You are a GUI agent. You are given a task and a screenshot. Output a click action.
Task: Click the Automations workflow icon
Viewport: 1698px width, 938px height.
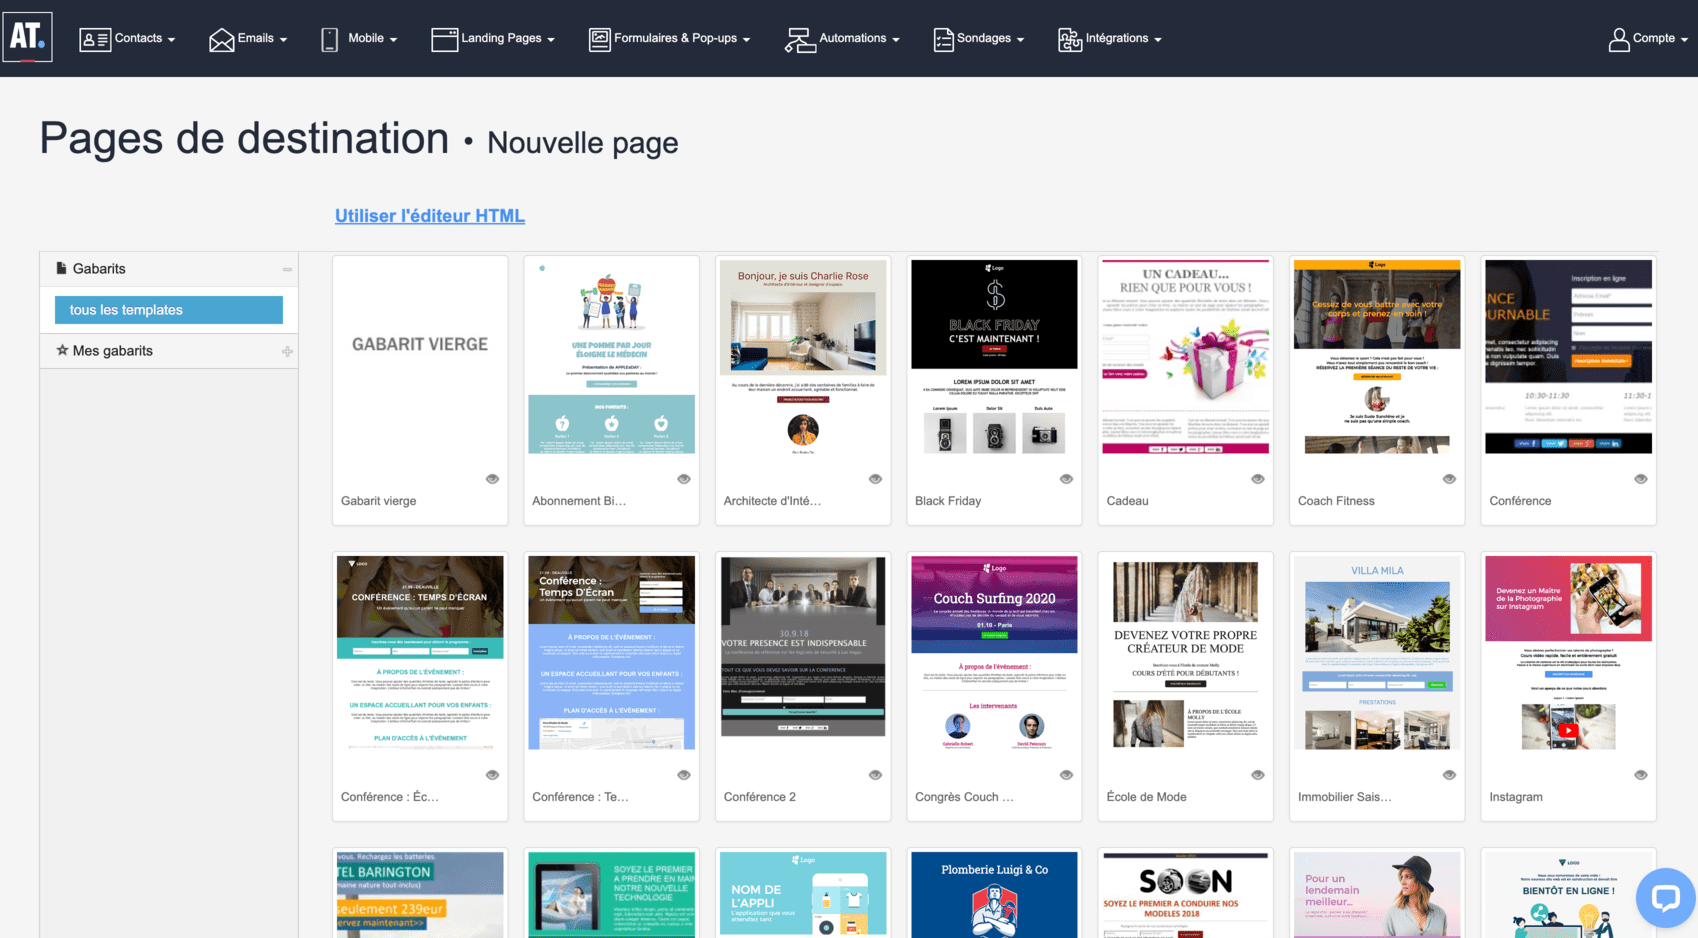tap(800, 39)
